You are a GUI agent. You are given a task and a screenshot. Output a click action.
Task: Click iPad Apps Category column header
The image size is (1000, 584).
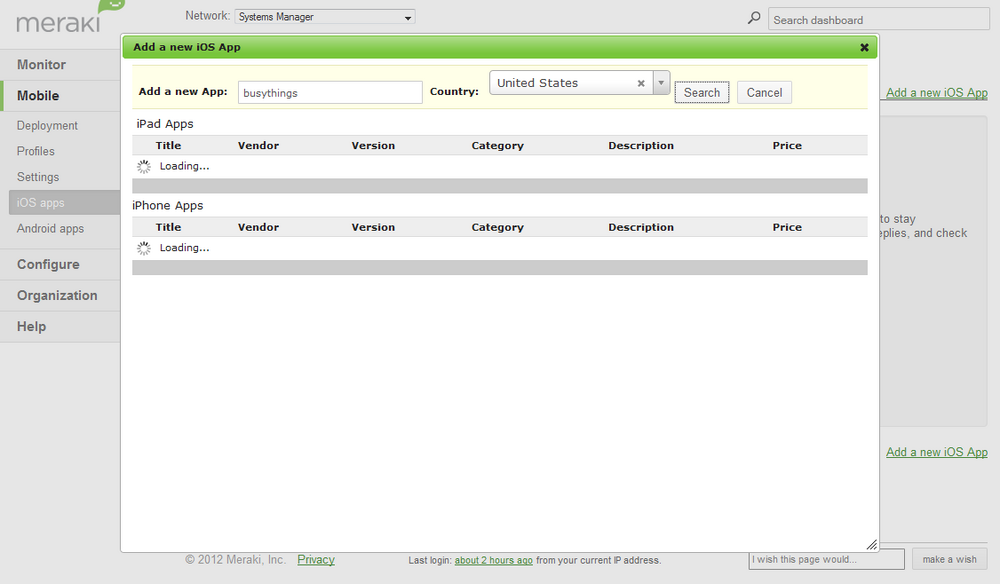(x=497, y=145)
